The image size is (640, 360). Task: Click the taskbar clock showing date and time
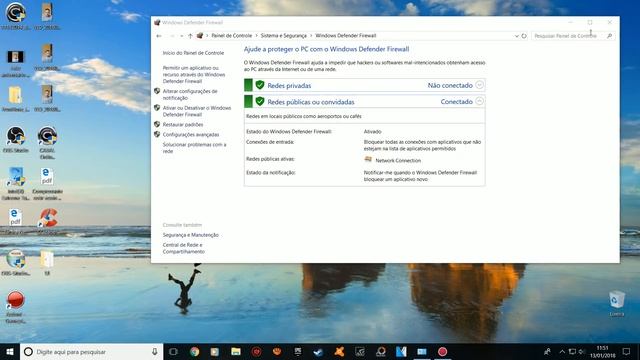click(602, 351)
